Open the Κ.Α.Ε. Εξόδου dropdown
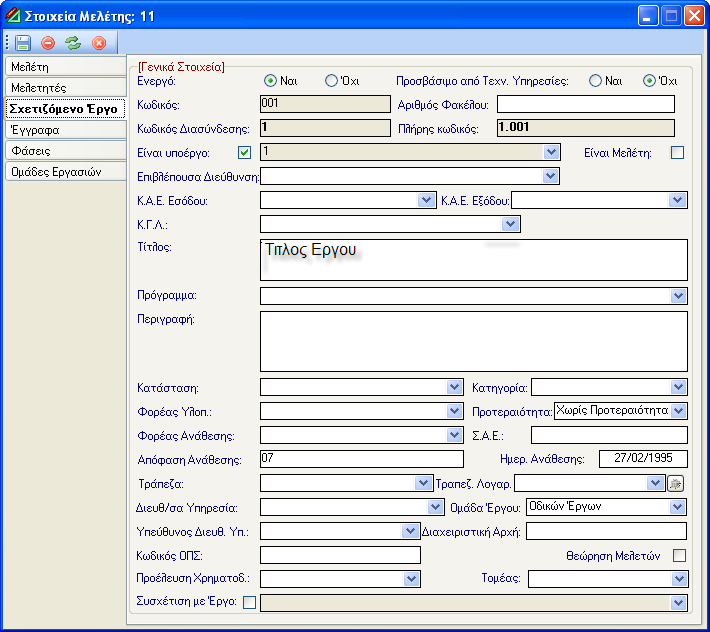Viewport: 710px width, 632px height. [x=677, y=200]
